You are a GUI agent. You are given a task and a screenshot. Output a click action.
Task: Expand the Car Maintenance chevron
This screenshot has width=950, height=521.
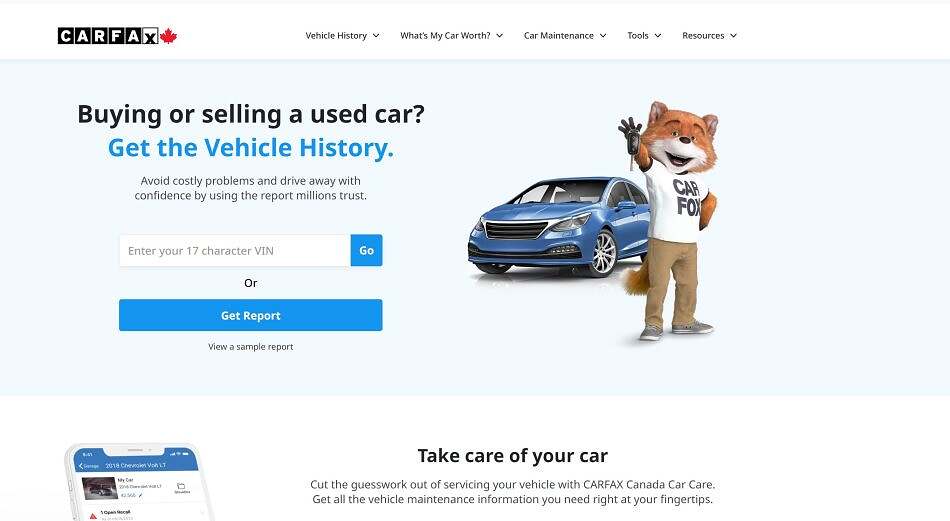603,36
